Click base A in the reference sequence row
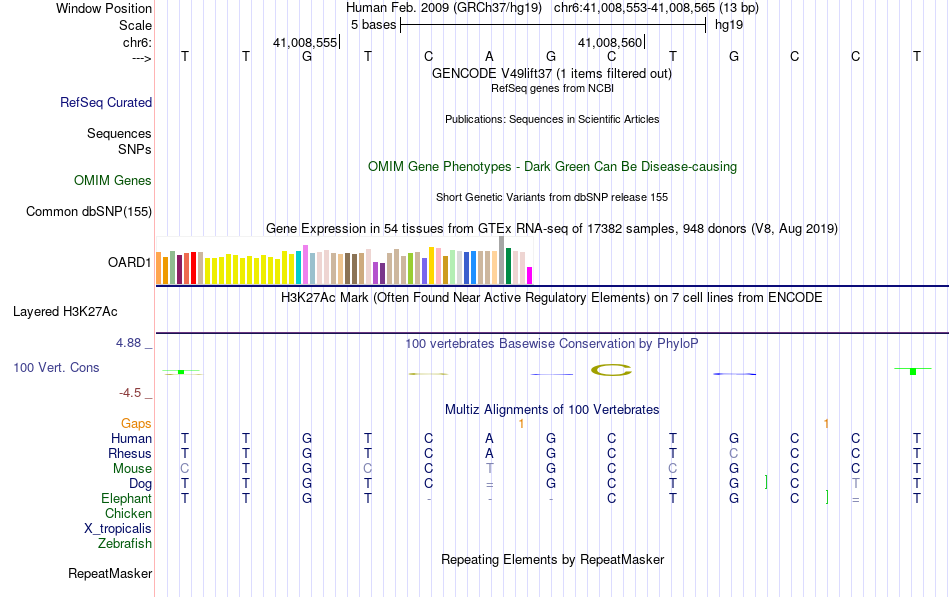Screen dimensions: 950x597 click(490, 56)
